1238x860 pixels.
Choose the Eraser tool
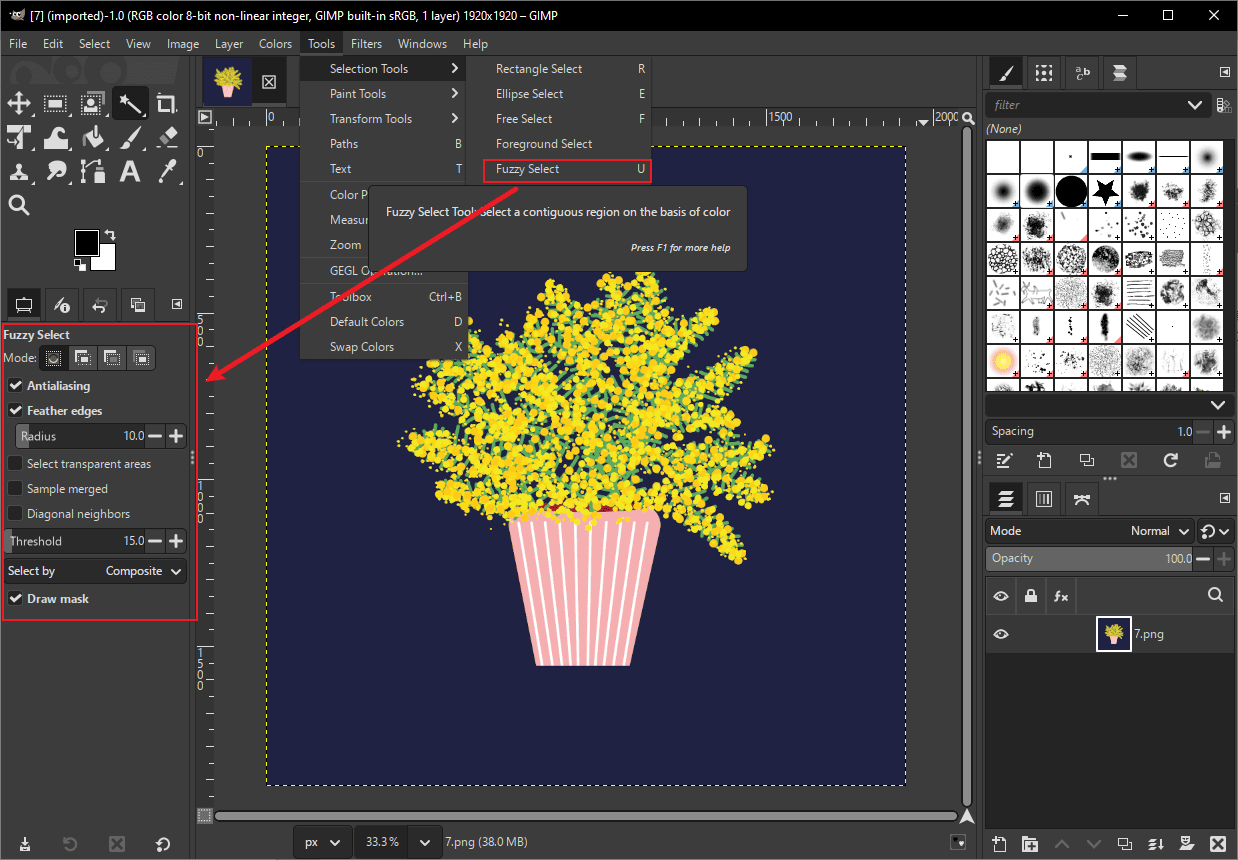(167, 139)
